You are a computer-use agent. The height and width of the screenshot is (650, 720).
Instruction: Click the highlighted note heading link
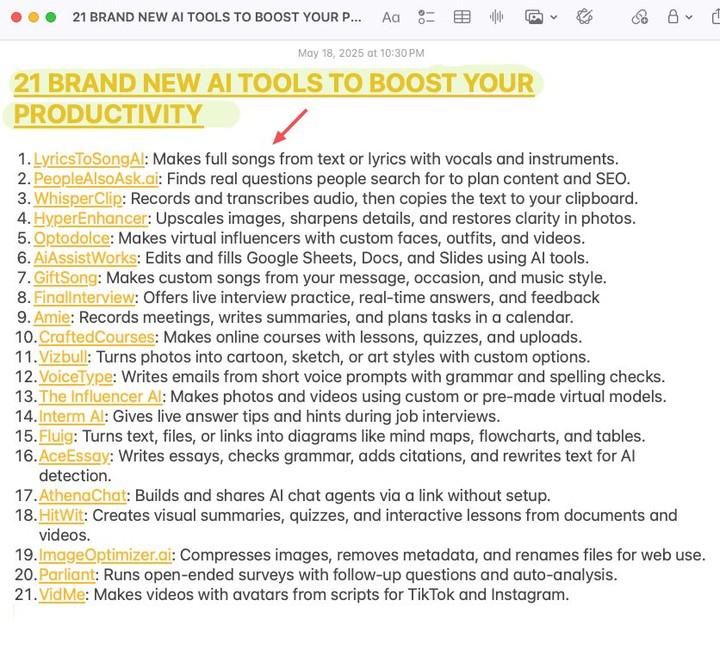(x=272, y=83)
